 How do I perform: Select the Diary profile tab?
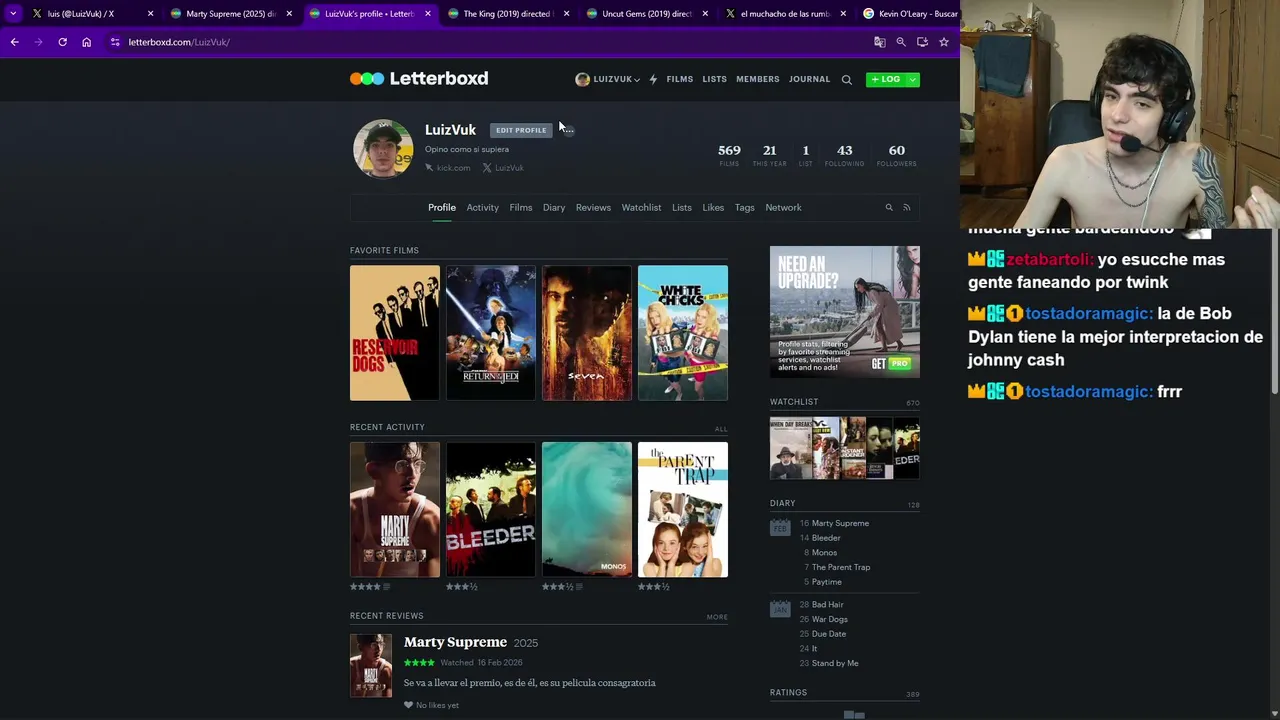click(x=554, y=207)
